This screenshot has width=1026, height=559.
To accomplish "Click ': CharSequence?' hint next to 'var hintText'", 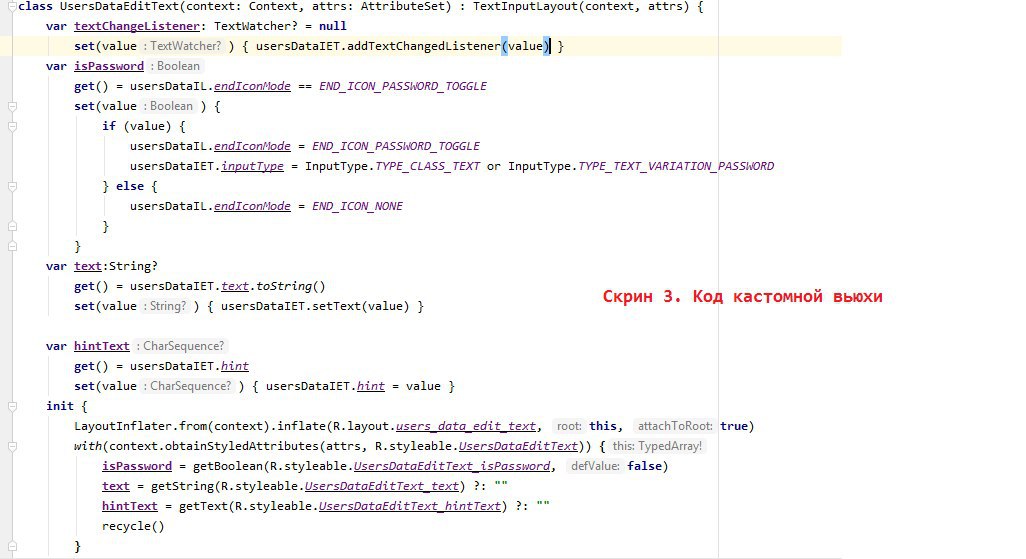I will [x=181, y=346].
